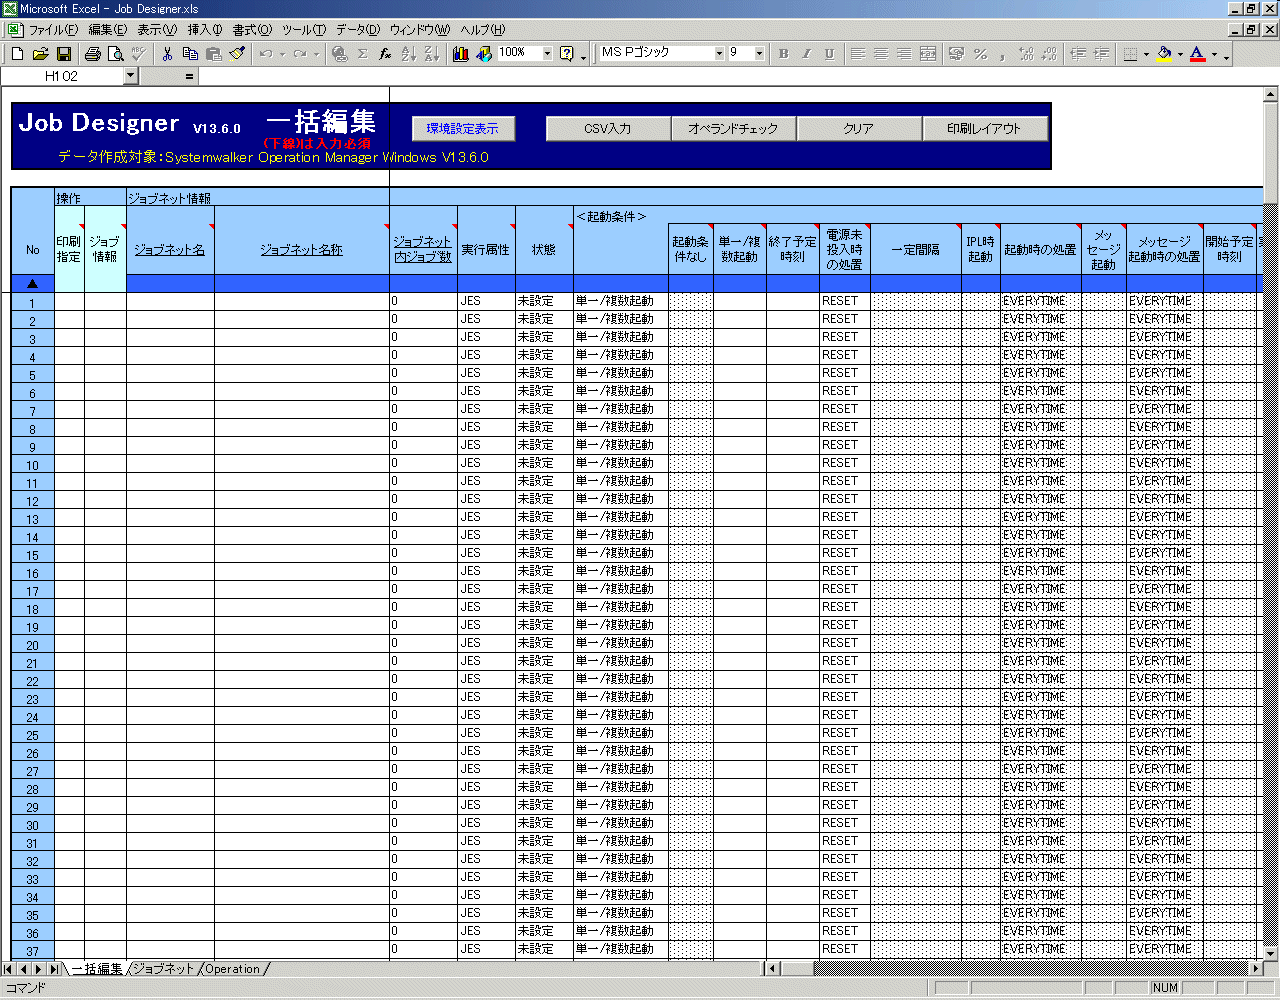1280x1000 pixels.
Task: Click the Cut scissors icon
Action: click(167, 54)
